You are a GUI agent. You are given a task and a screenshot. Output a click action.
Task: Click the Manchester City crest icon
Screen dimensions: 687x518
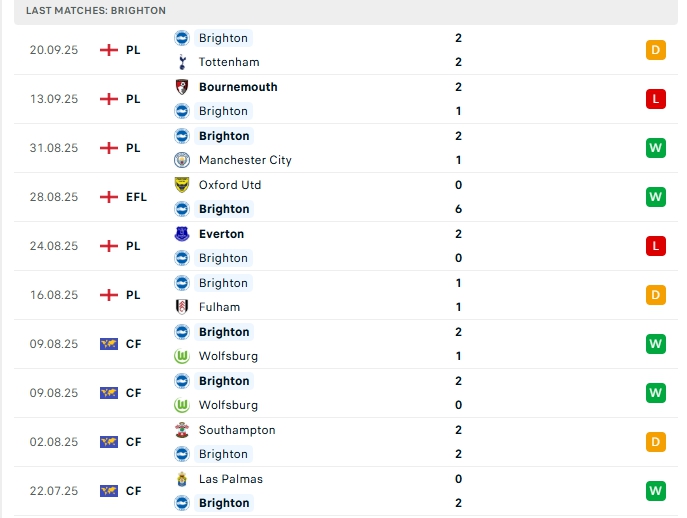(x=182, y=160)
